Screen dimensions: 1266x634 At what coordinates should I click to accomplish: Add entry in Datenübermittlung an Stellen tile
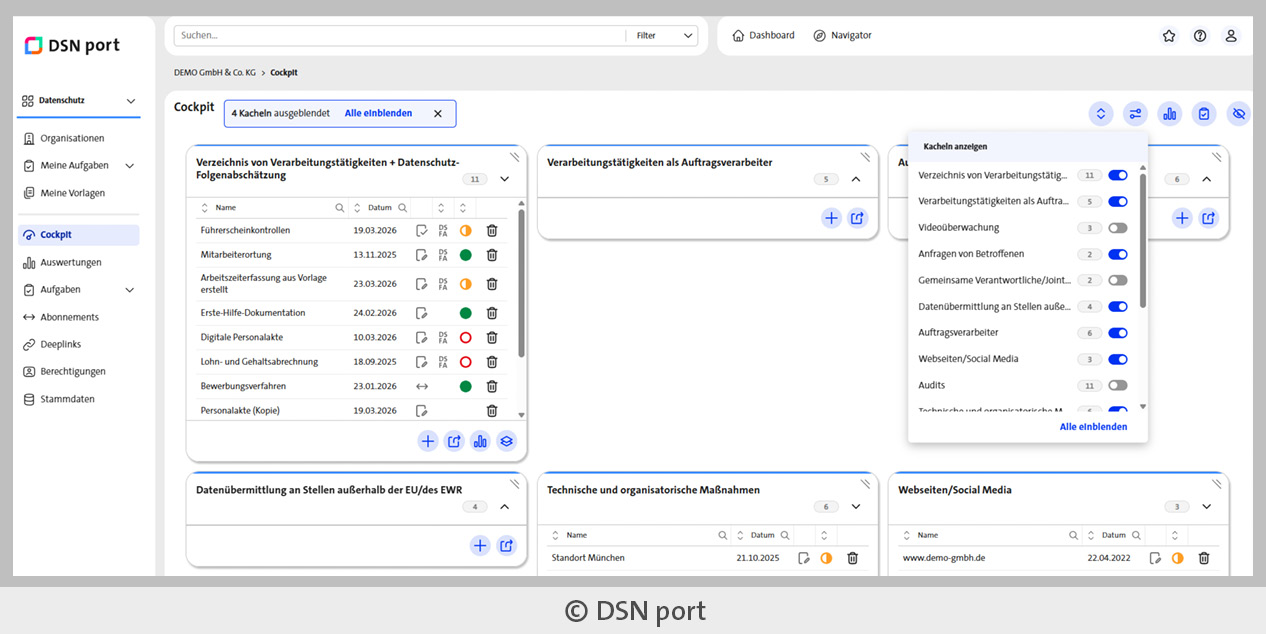480,545
